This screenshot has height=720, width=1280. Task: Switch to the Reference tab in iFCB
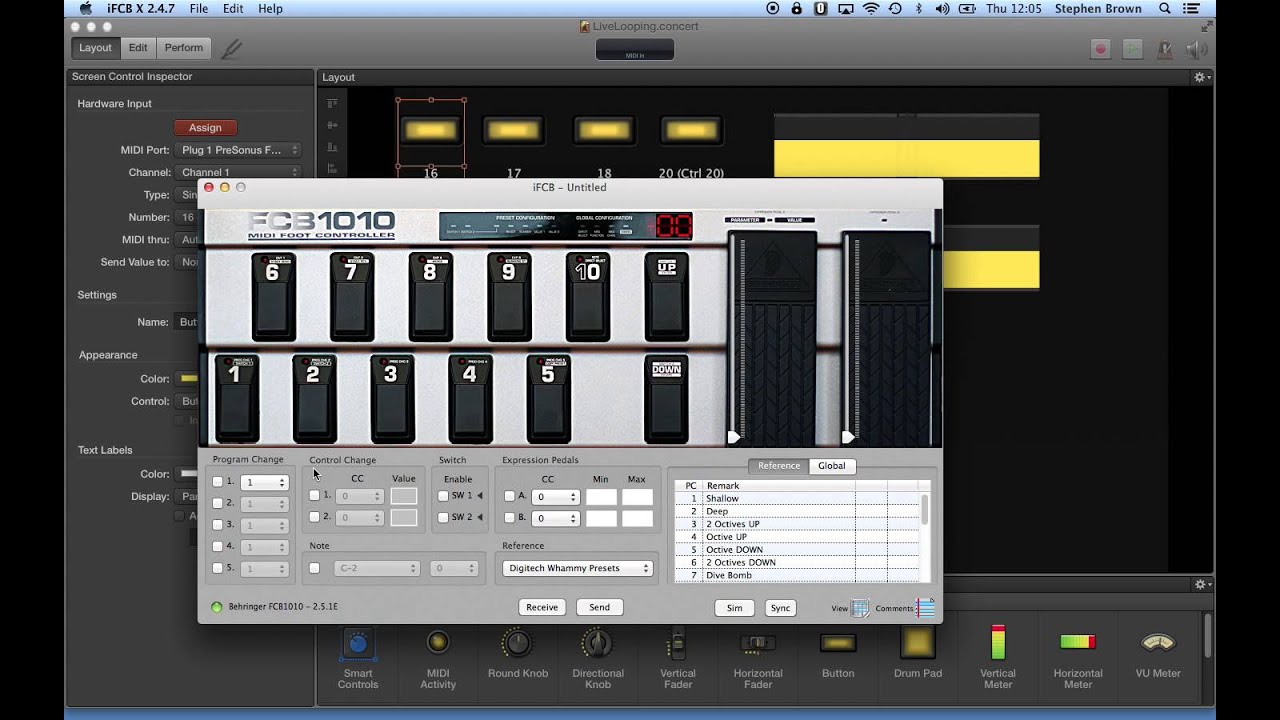tap(778, 465)
